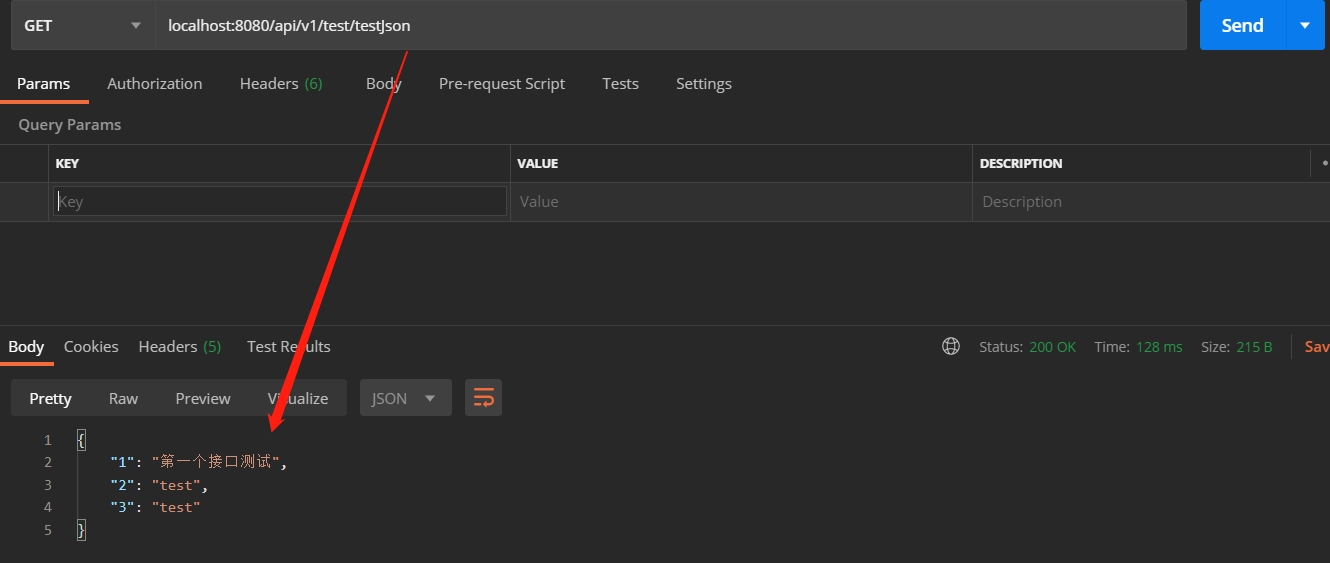
Task: Click line number 5 in response
Action: [47, 530]
